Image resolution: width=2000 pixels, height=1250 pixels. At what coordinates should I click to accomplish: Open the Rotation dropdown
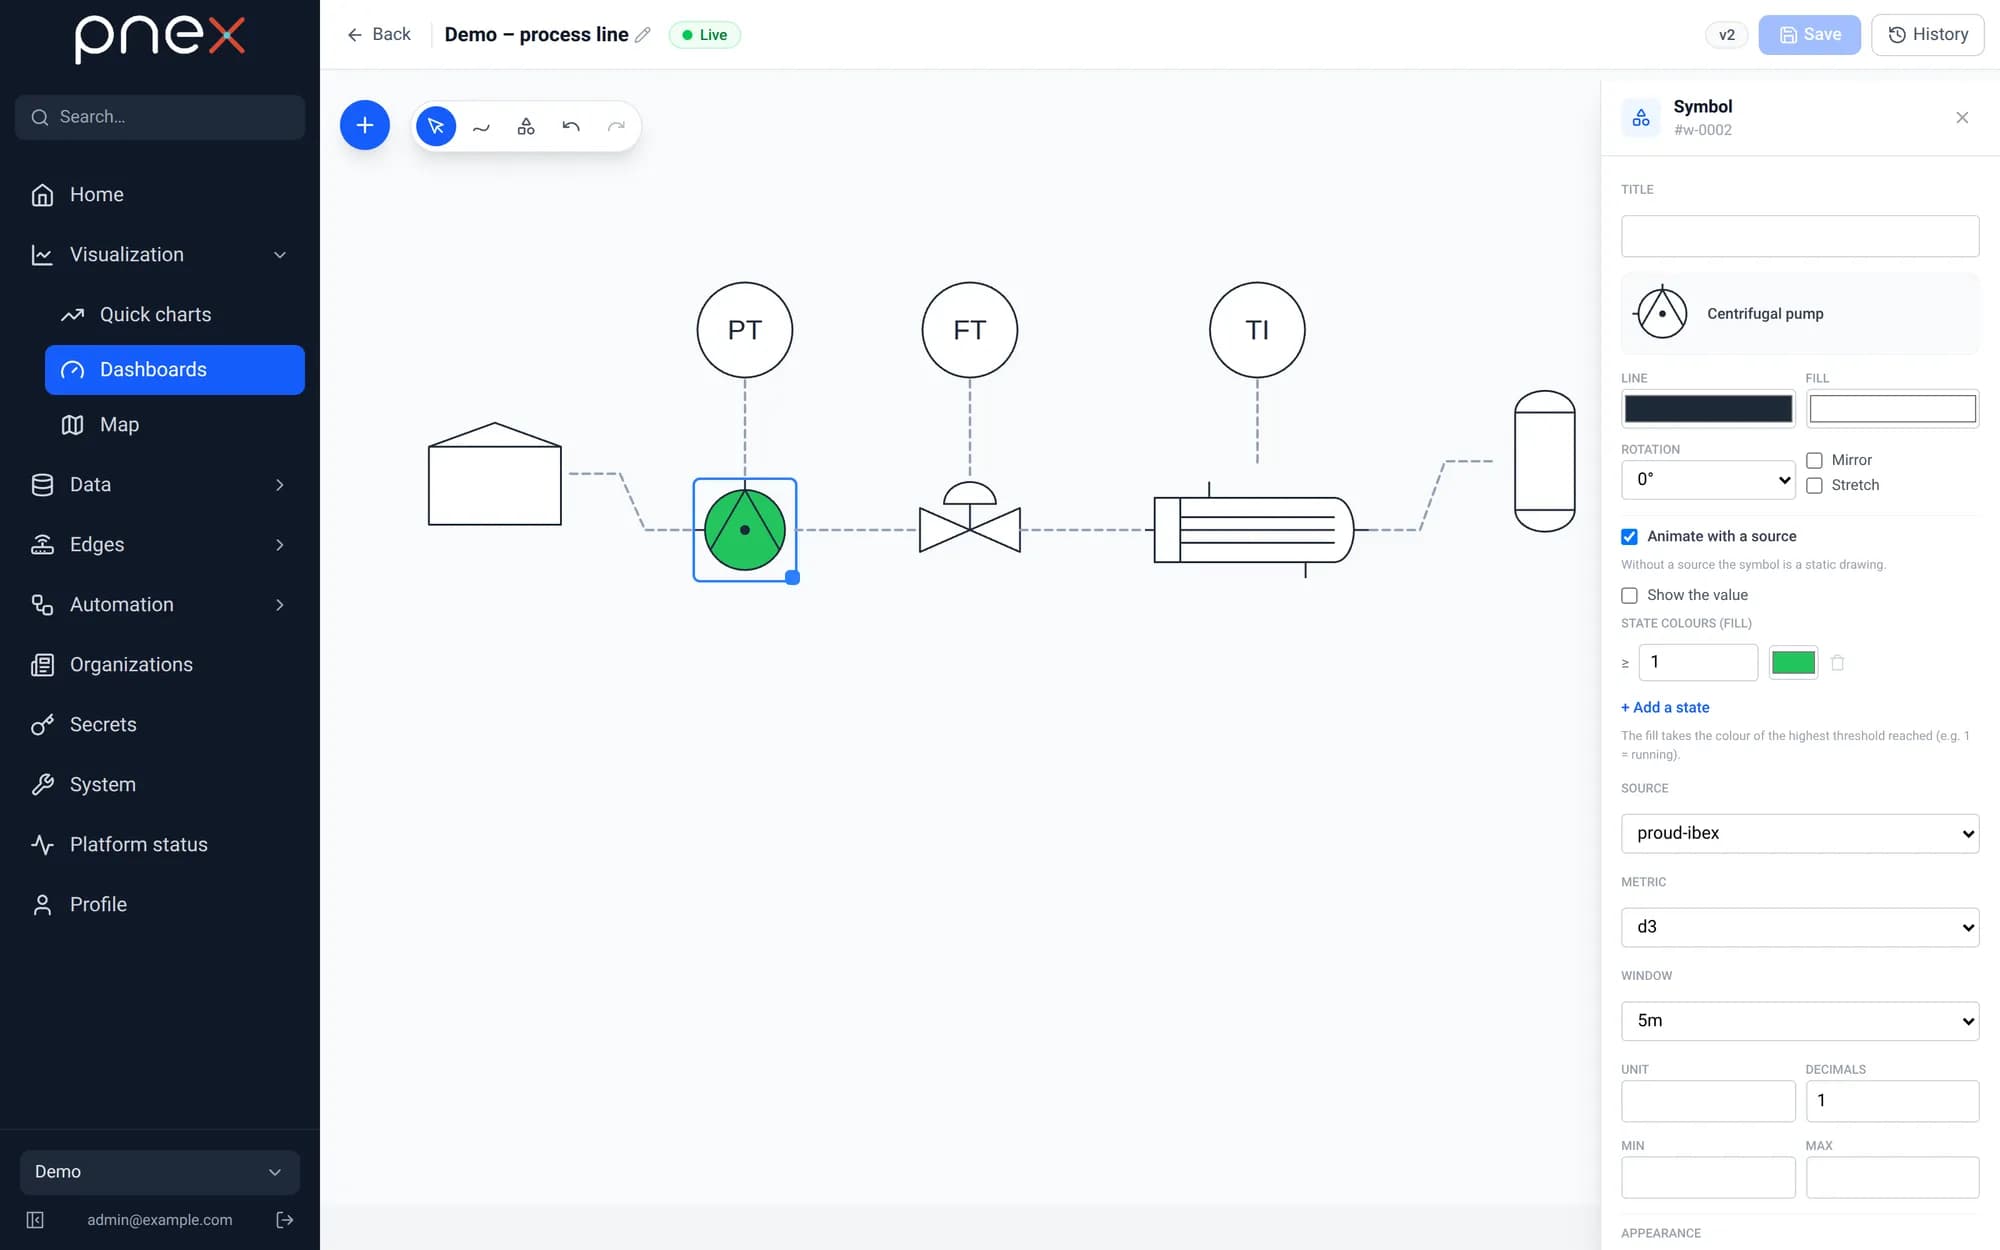point(1708,480)
